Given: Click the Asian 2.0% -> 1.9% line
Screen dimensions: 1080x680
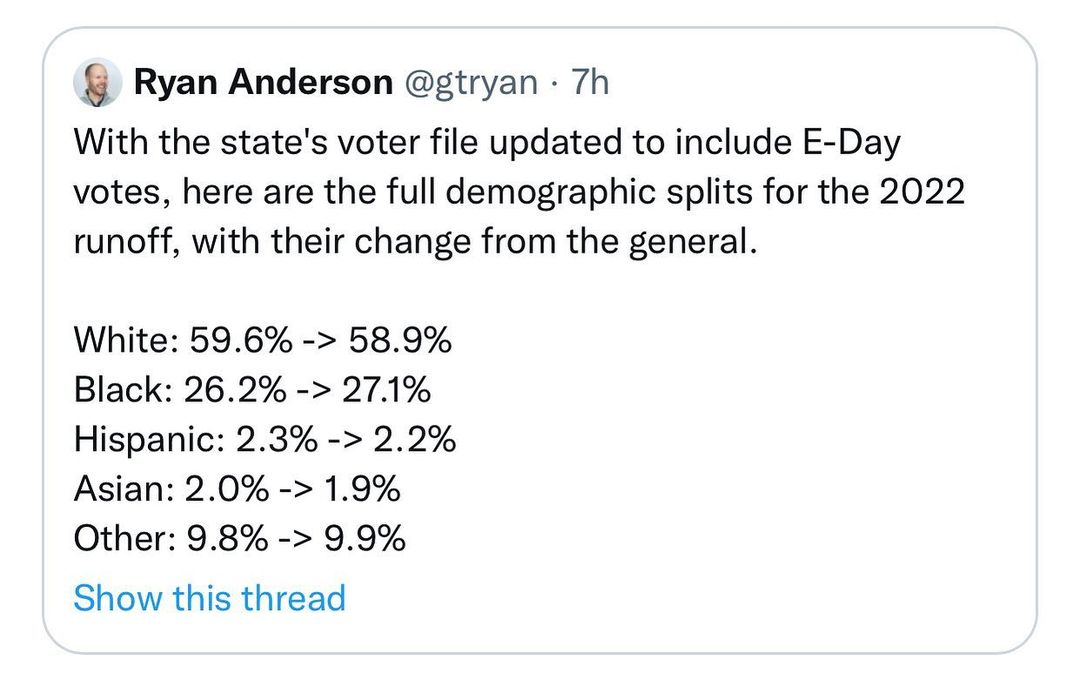Looking at the screenshot, I should [x=237, y=490].
